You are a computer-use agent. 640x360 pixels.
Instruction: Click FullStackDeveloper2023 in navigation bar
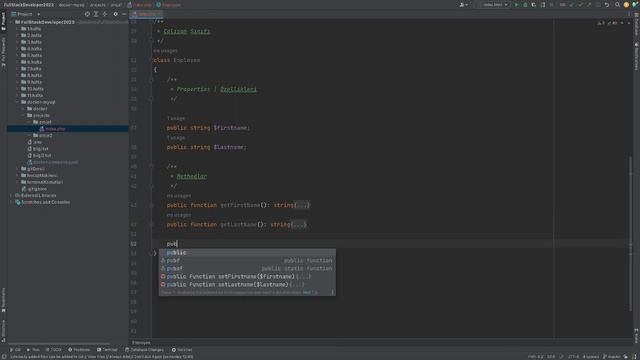pyautogui.click(x=29, y=5)
